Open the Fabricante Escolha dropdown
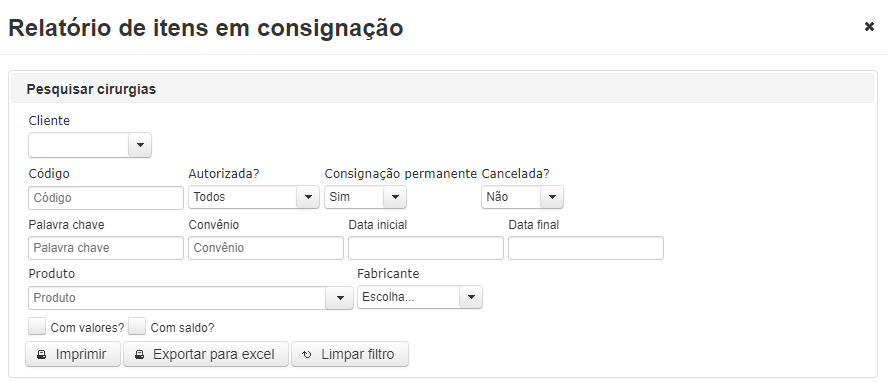 point(471,297)
